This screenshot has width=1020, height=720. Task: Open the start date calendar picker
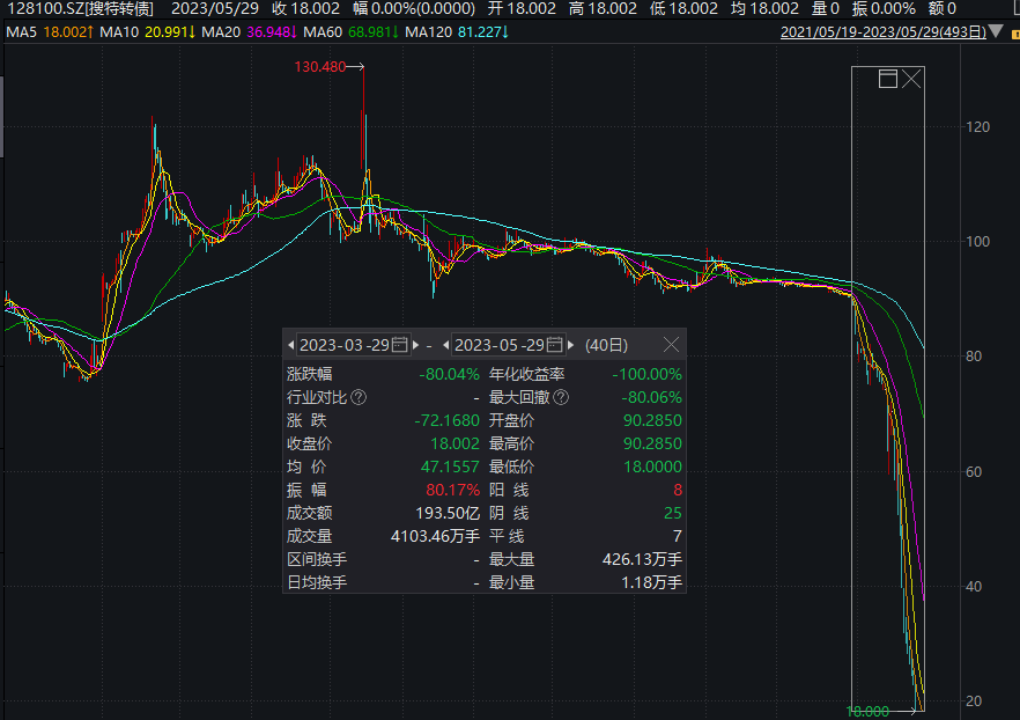click(x=400, y=345)
